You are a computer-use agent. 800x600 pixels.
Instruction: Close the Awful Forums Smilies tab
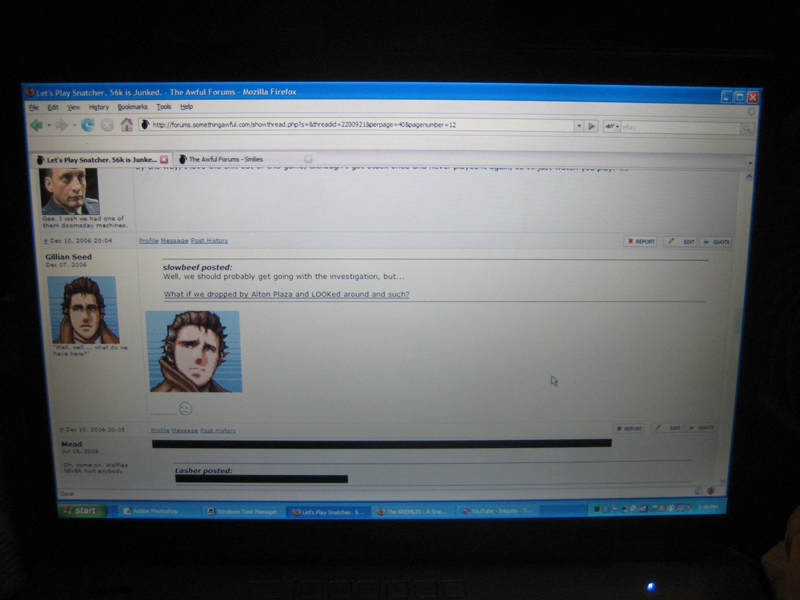[x=308, y=159]
